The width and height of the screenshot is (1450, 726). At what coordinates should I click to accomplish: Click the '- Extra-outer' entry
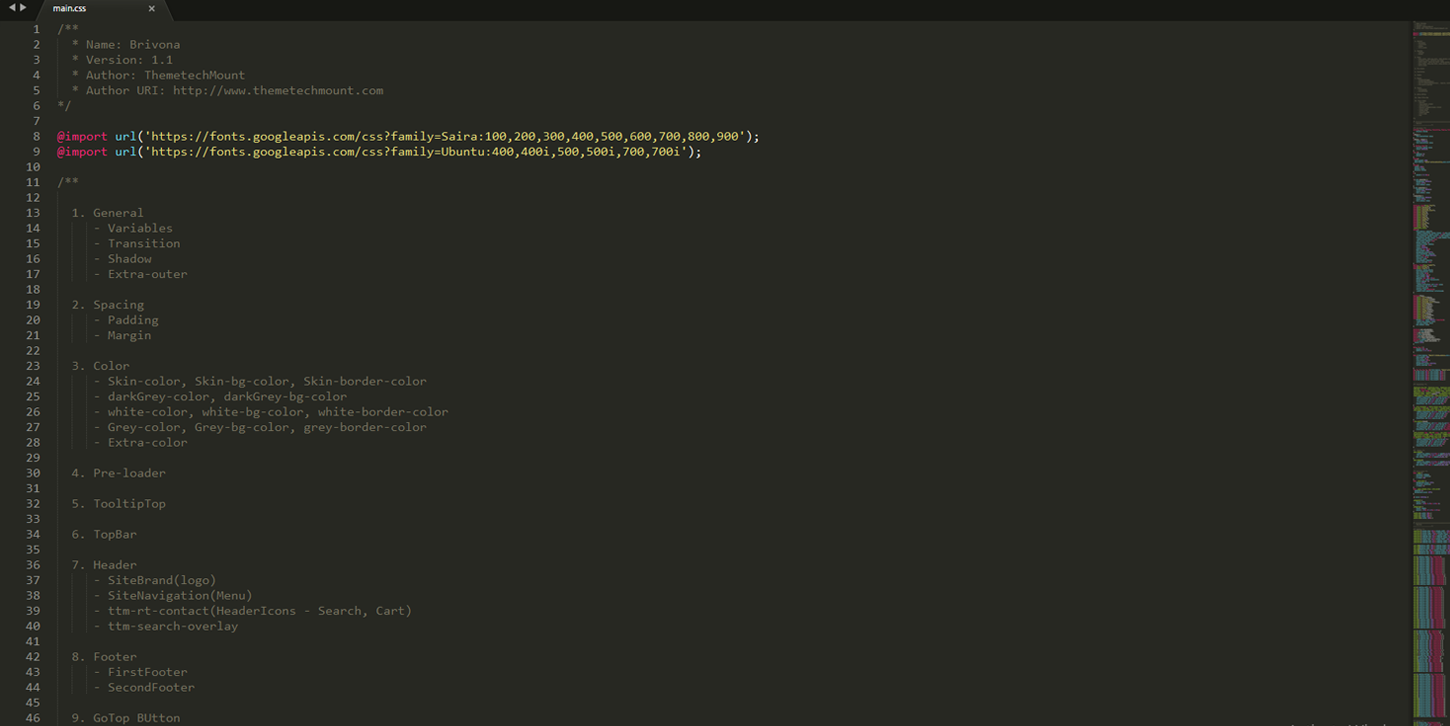pos(140,274)
